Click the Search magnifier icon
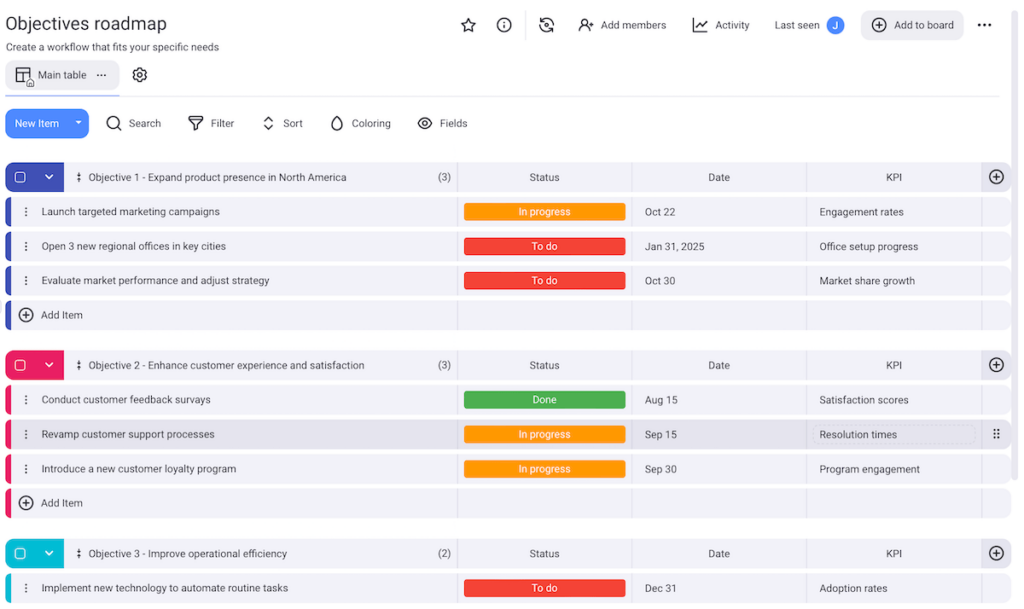The width and height of the screenshot is (1024, 609). pyautogui.click(x=115, y=123)
